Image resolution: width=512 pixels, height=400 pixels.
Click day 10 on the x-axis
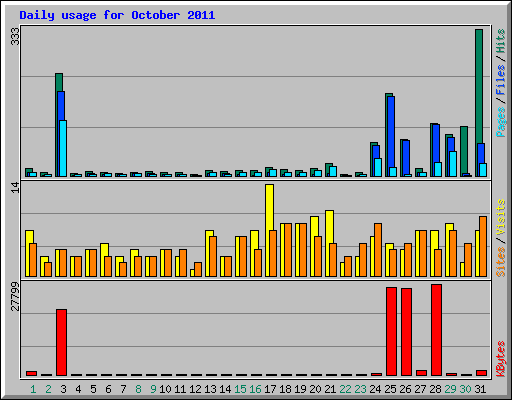(x=165, y=389)
